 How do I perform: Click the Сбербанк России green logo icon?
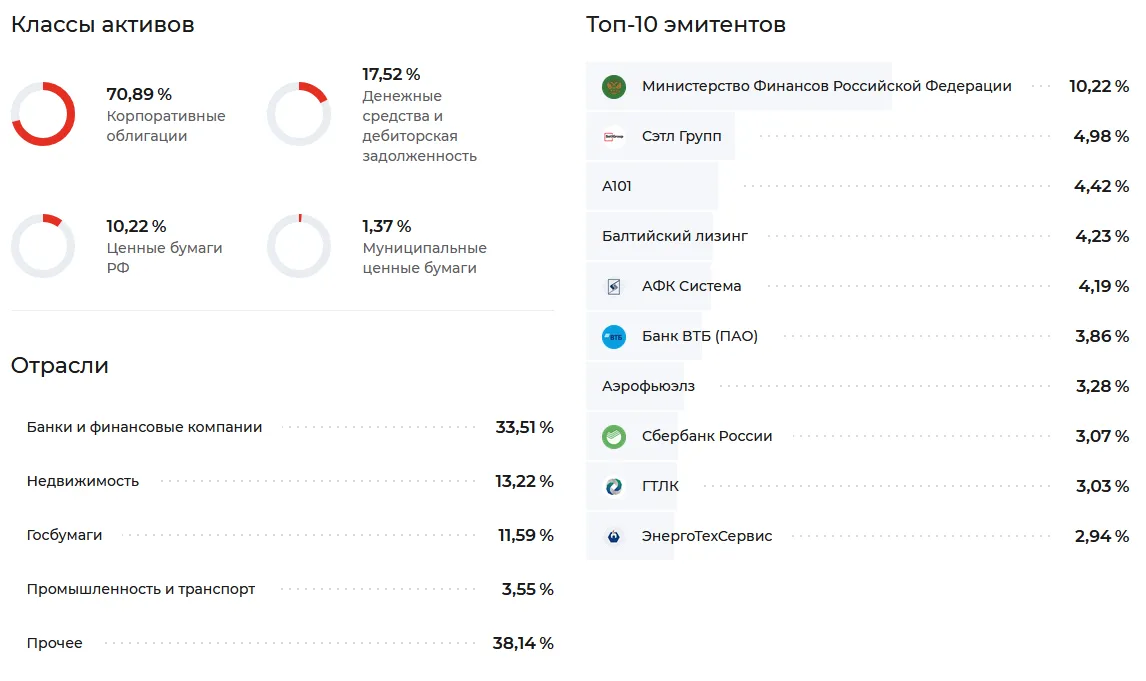(614, 437)
